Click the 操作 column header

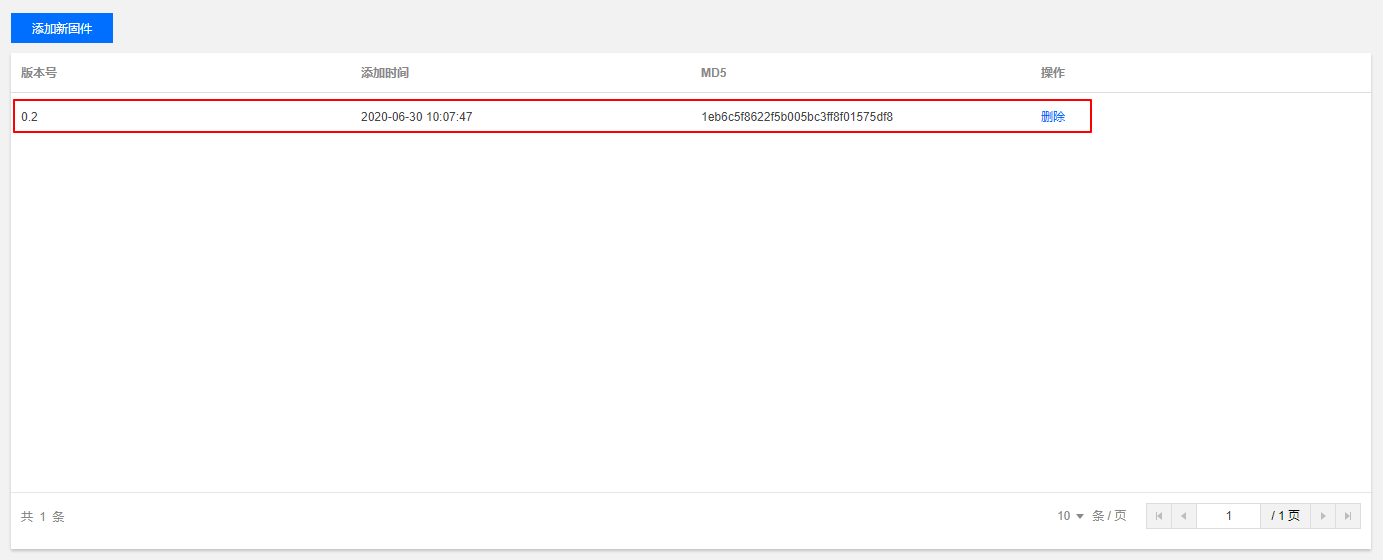point(1053,73)
